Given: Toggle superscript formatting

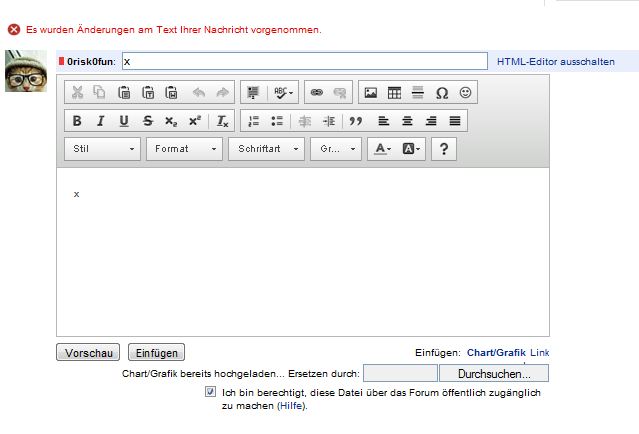Looking at the screenshot, I should click(x=195, y=121).
